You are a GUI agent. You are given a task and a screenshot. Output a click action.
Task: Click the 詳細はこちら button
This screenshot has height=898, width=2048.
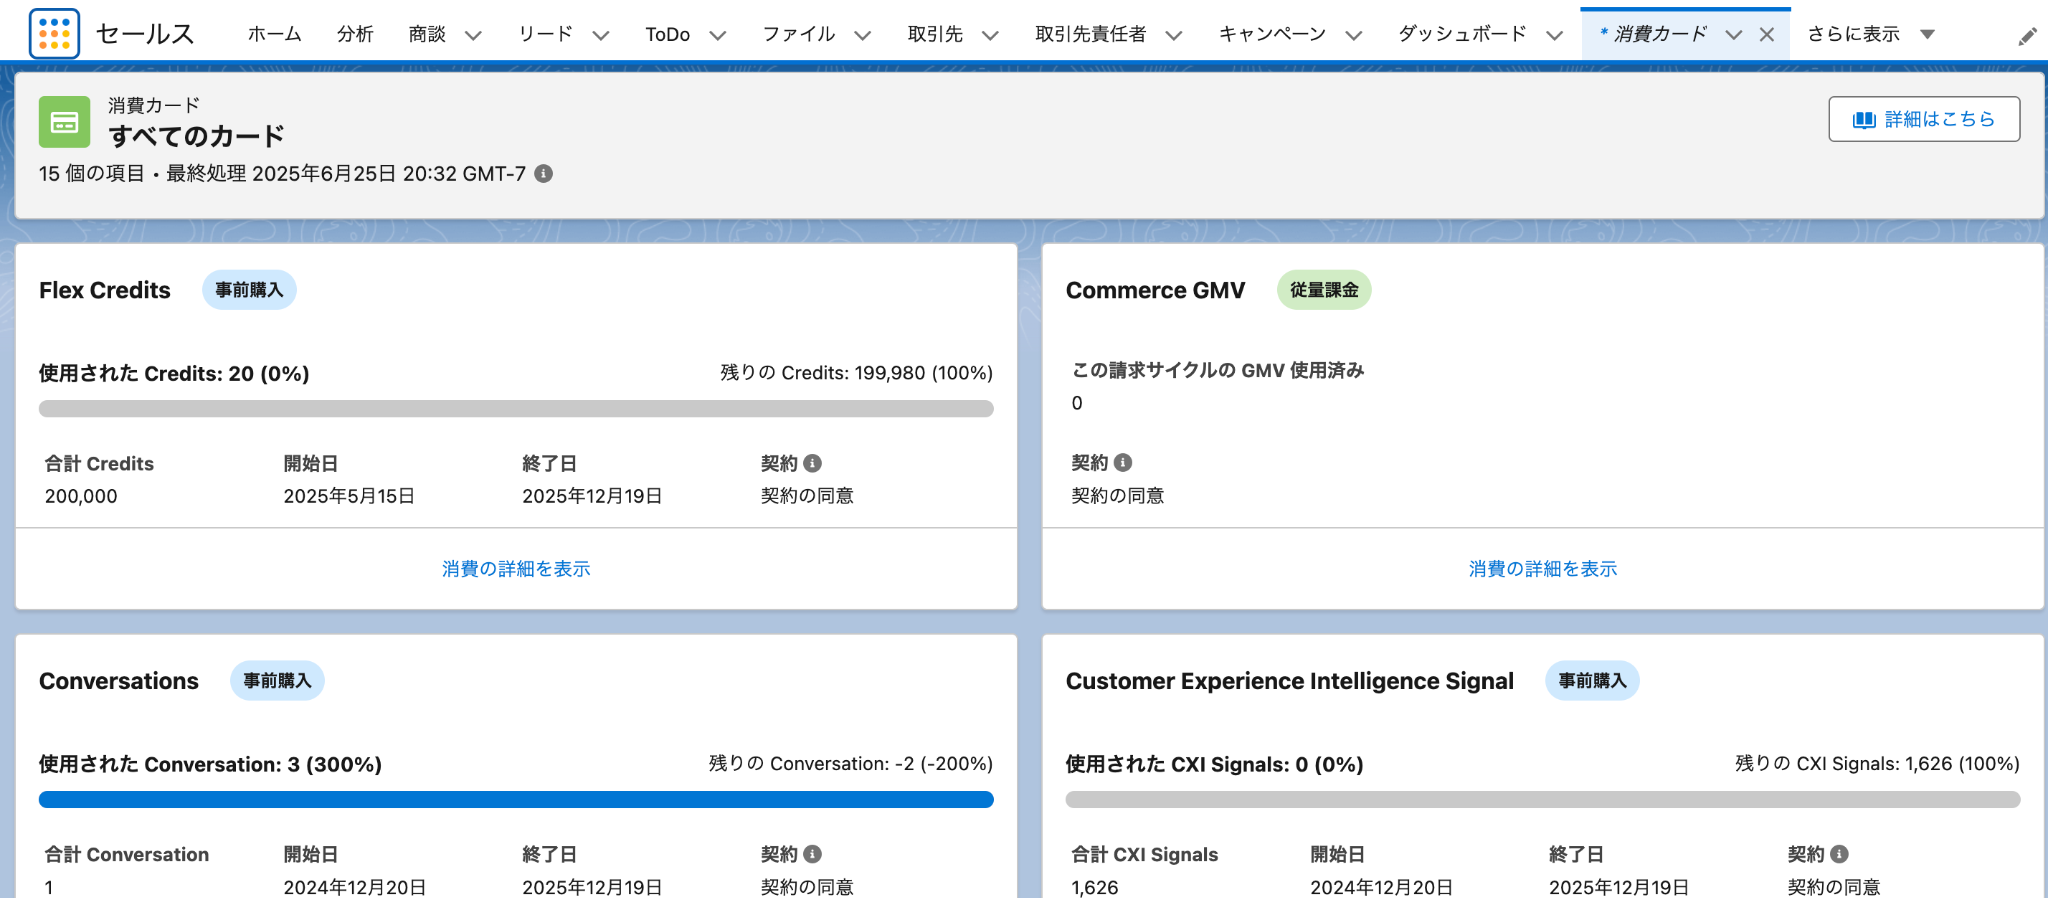[x=1924, y=119]
